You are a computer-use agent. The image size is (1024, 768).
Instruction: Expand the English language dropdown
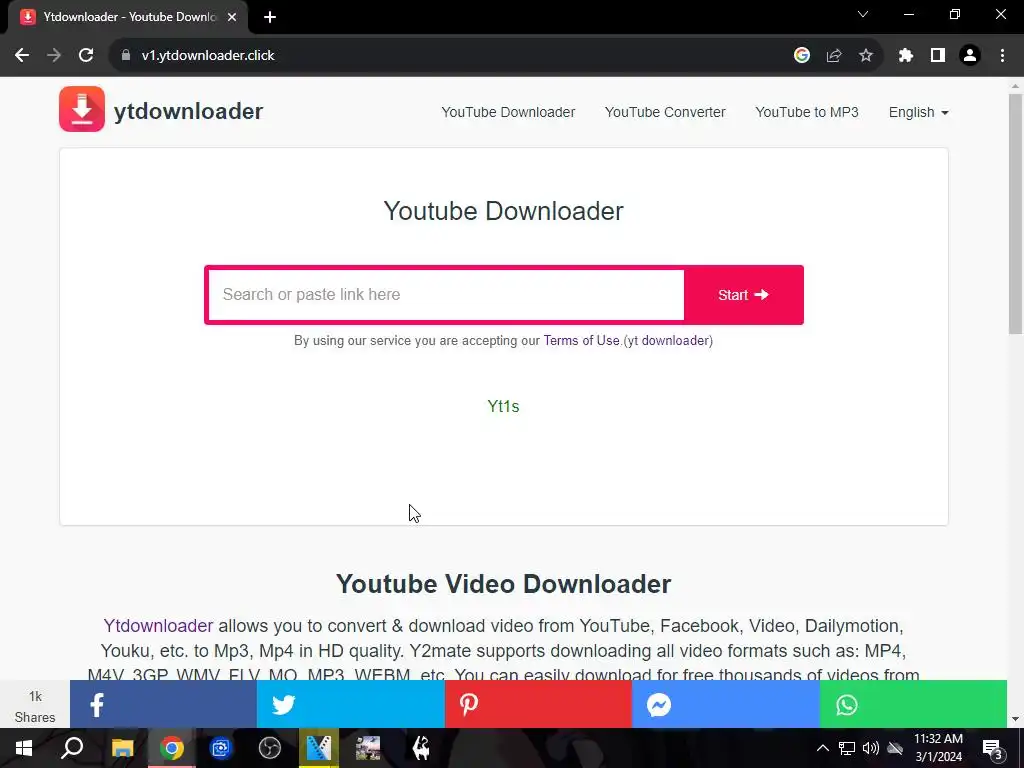tap(918, 112)
